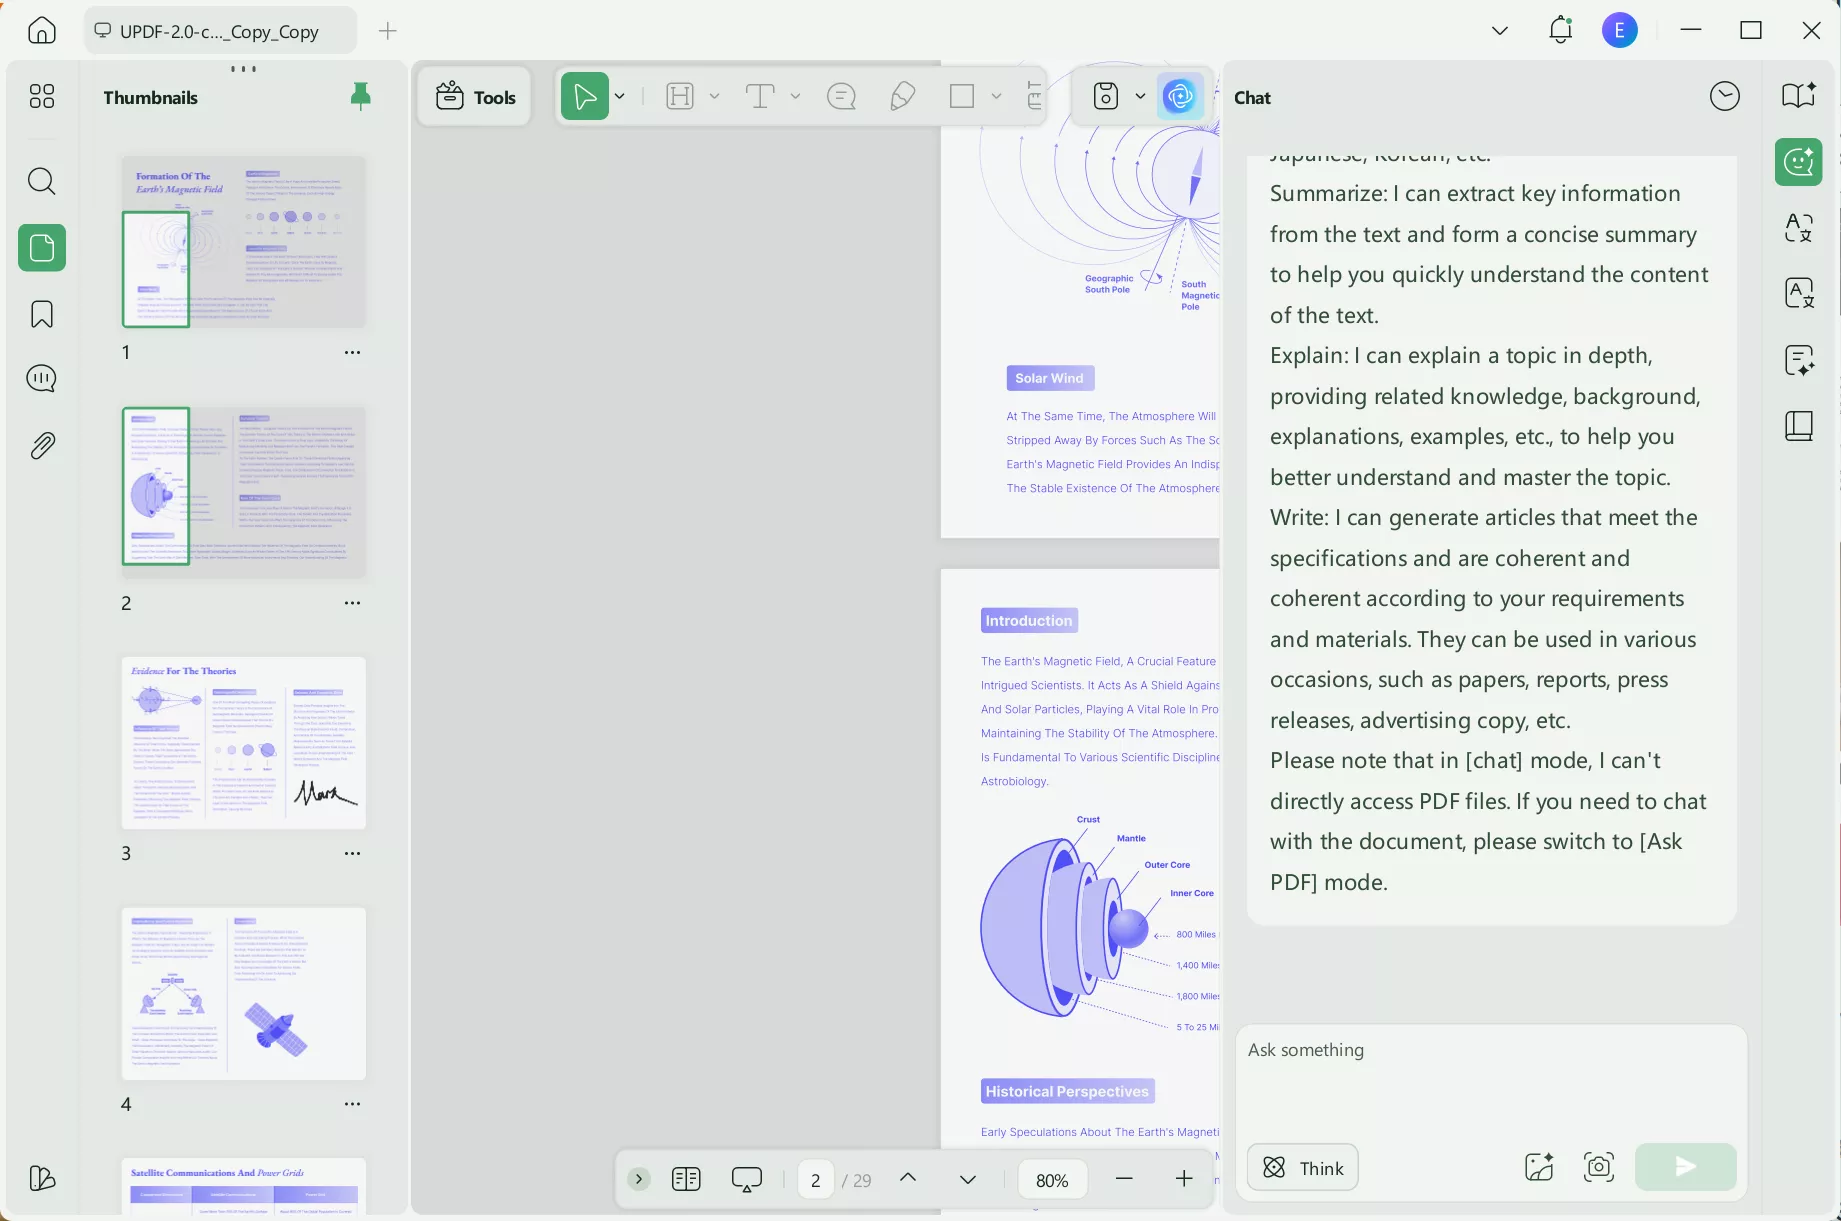
Task: Open the AI note summary icon
Action: [1799, 360]
